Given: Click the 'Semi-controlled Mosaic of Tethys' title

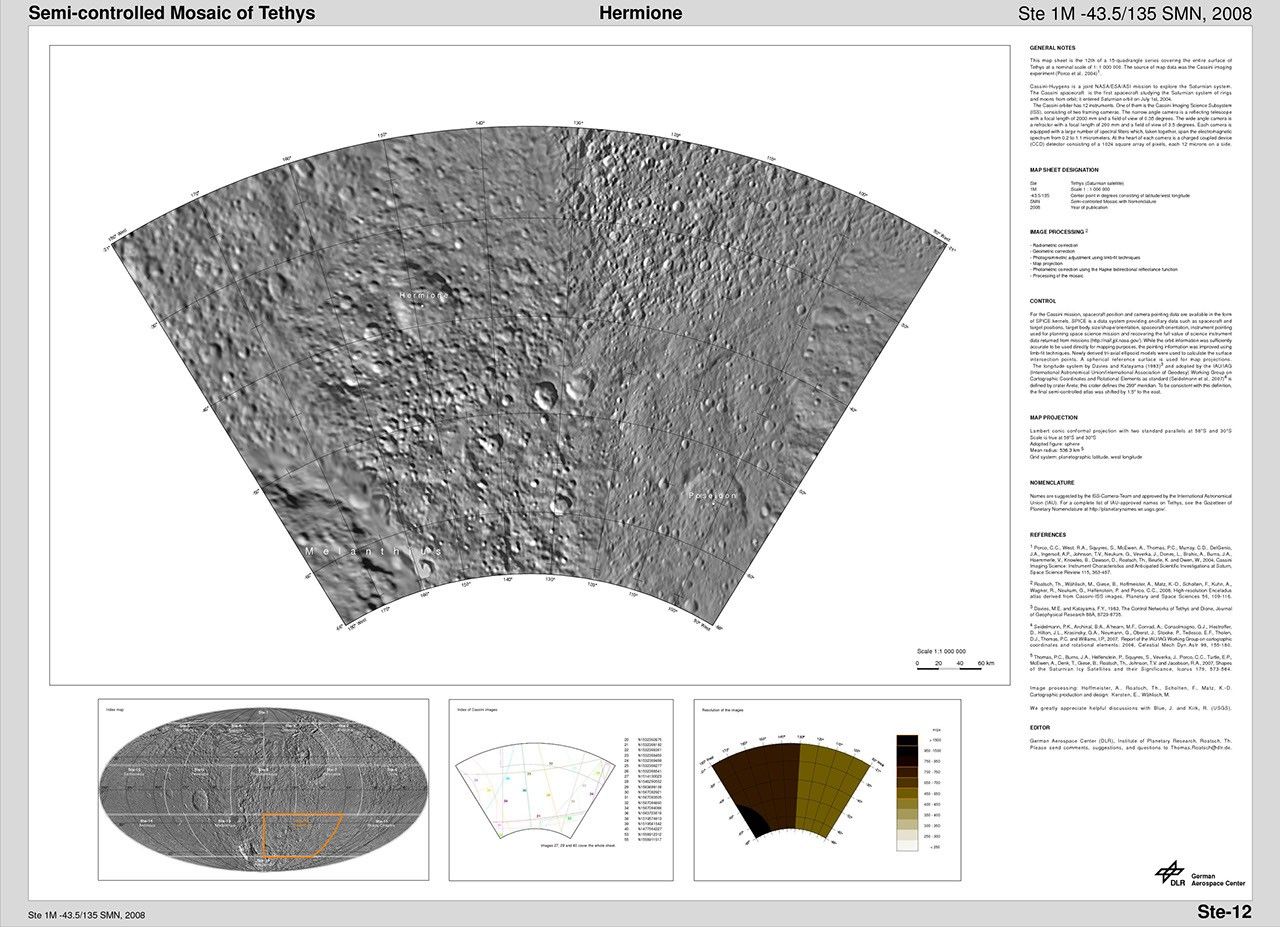Looking at the screenshot, I should (x=171, y=13).
